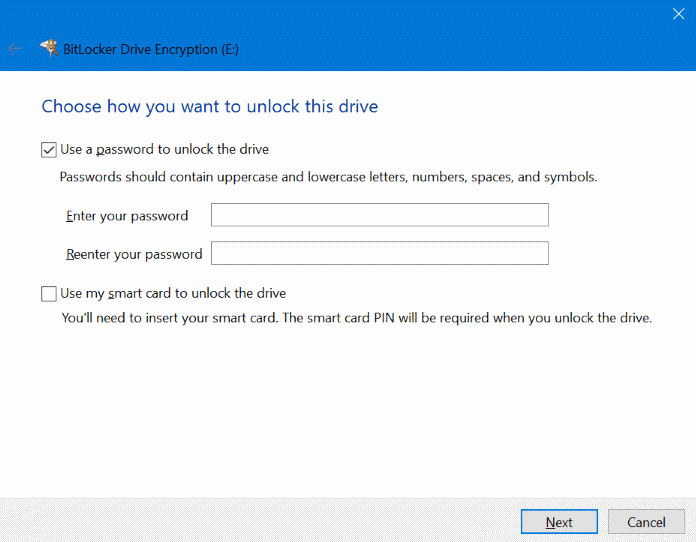Click the 'Reenter your password' label
The width and height of the screenshot is (696, 542).
(x=134, y=254)
